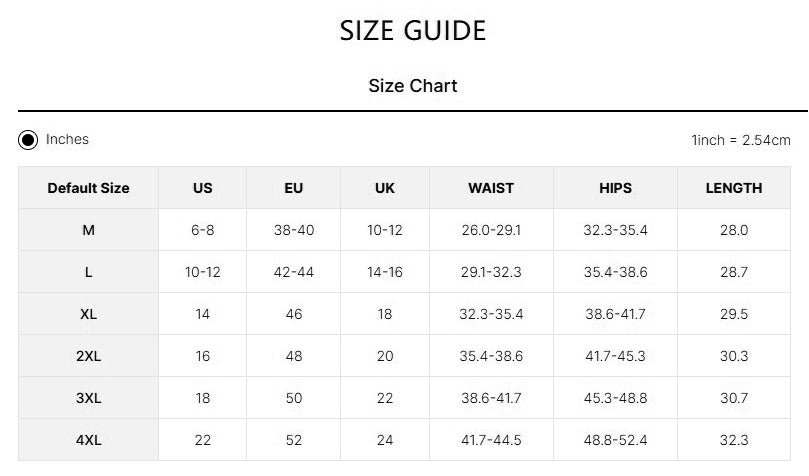Click the SIZE GUIDE title
Image resolution: width=809 pixels, height=476 pixels.
(x=413, y=31)
